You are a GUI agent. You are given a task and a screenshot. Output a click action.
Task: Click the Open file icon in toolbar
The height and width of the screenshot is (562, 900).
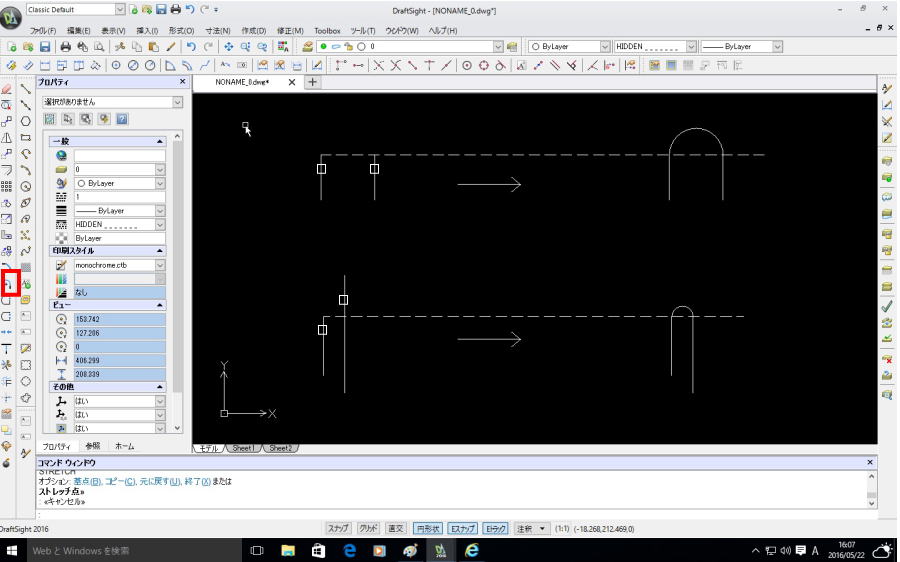28,46
